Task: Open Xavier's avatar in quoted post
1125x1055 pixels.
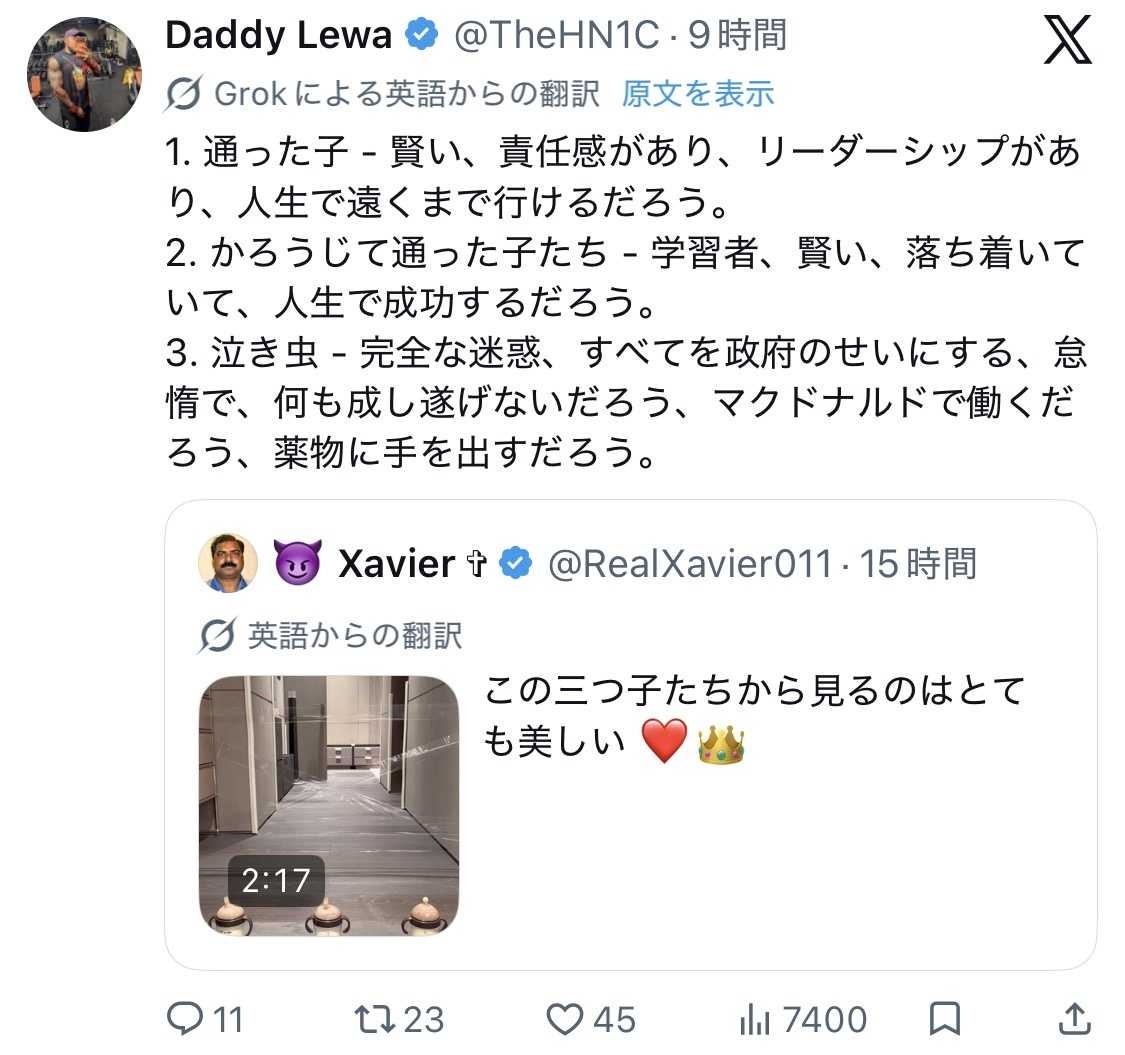Action: (x=228, y=563)
